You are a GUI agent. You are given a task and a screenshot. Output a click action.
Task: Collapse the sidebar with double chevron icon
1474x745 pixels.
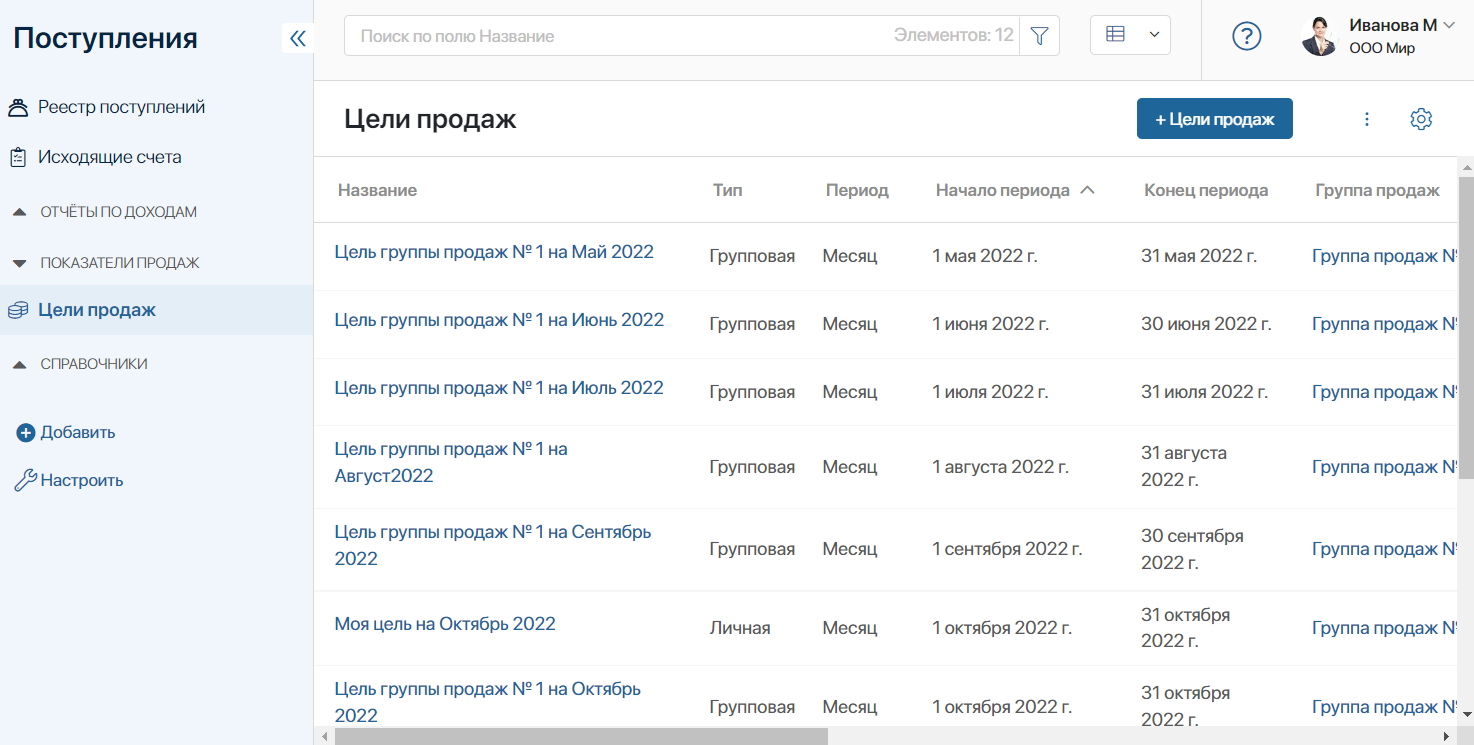pyautogui.click(x=297, y=38)
